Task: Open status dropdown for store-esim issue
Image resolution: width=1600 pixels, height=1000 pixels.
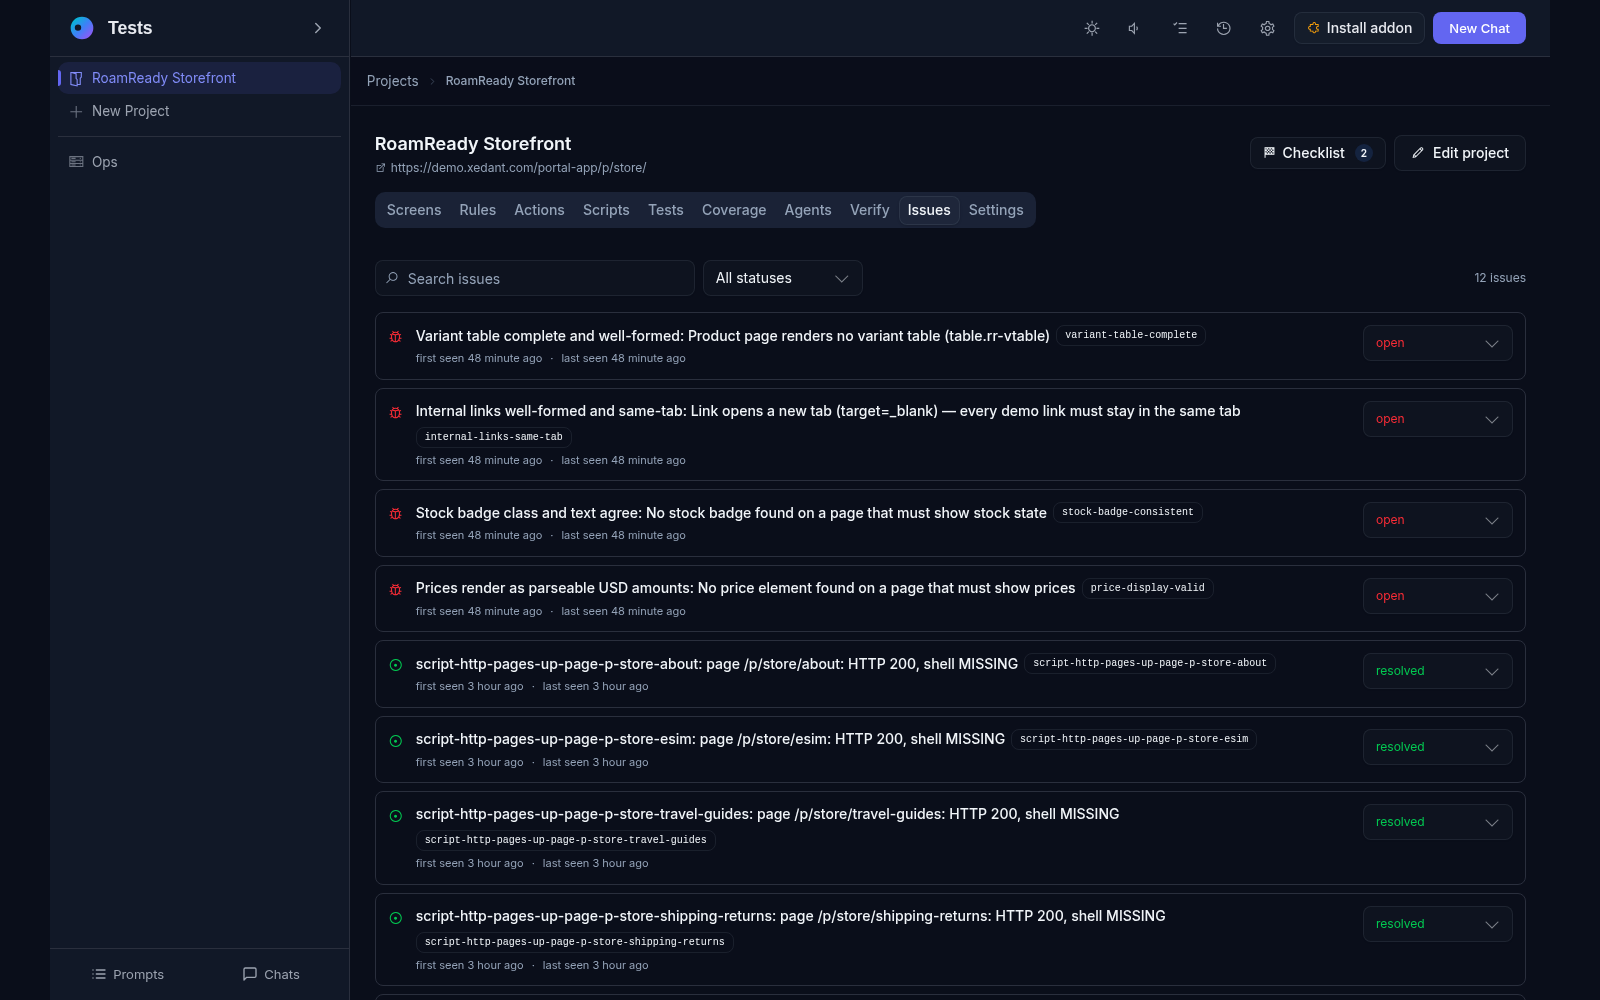Action: 1438,747
